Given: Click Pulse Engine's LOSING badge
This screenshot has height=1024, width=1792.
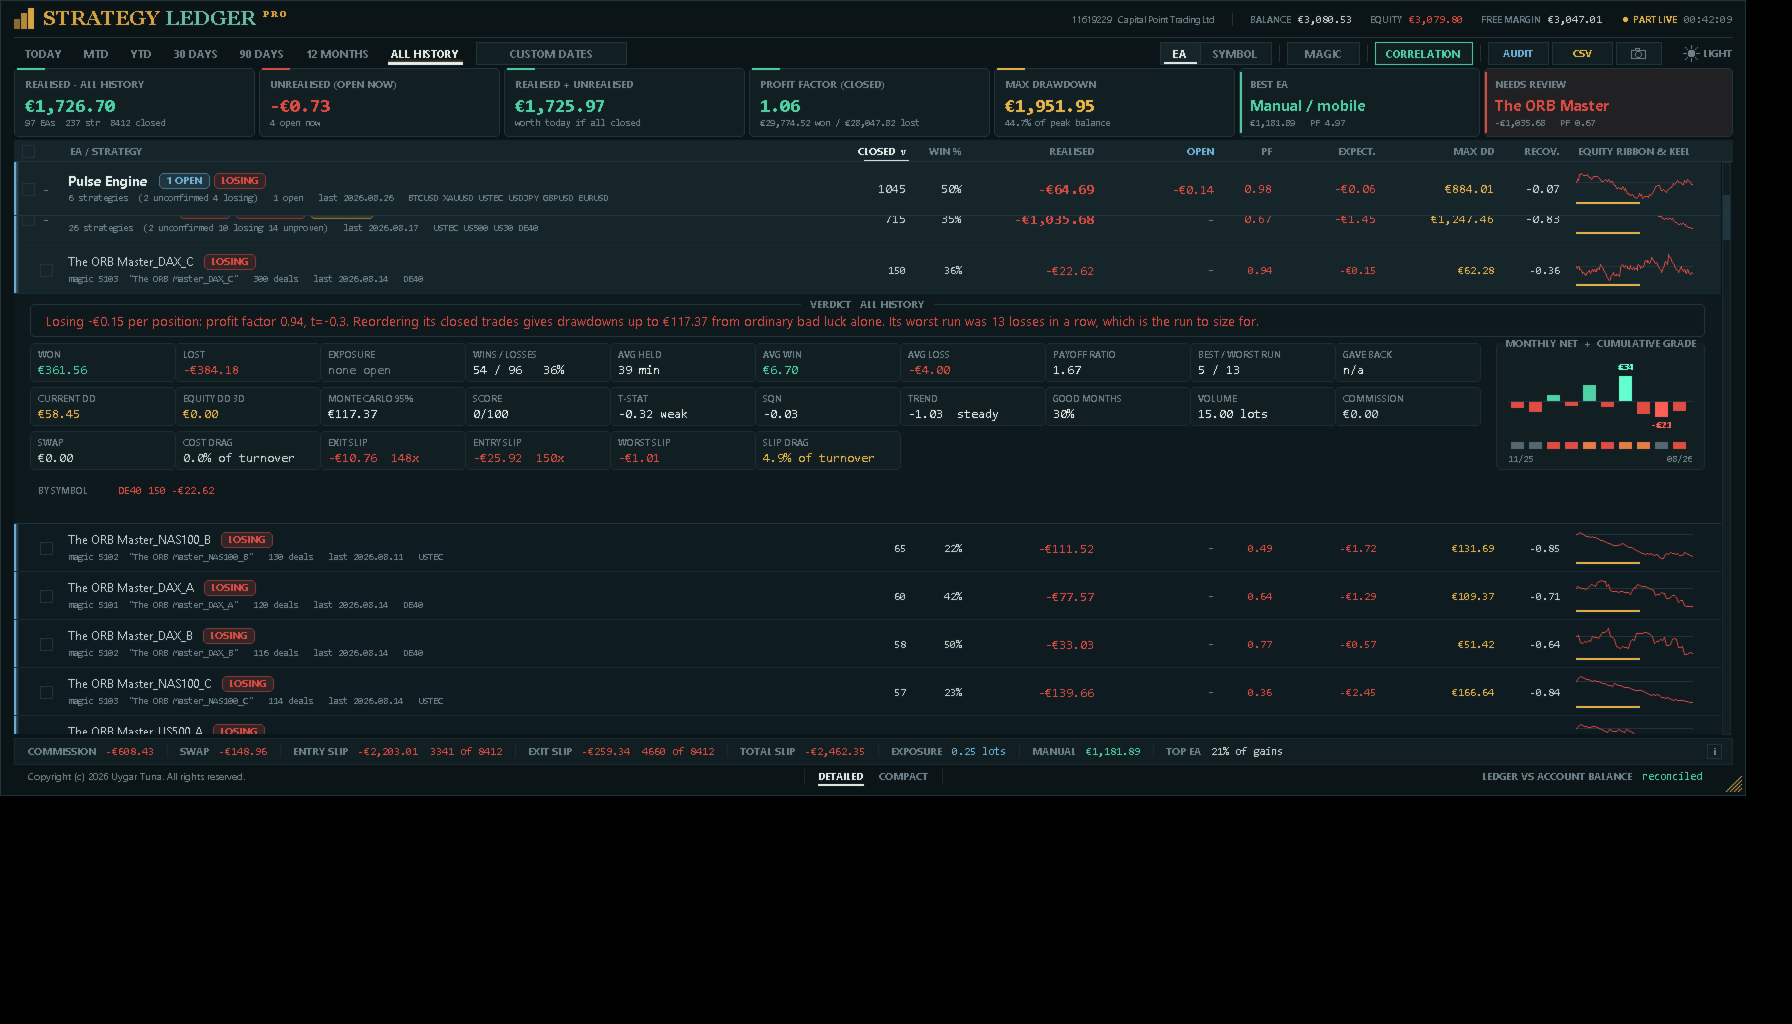Looking at the screenshot, I should click(x=239, y=181).
